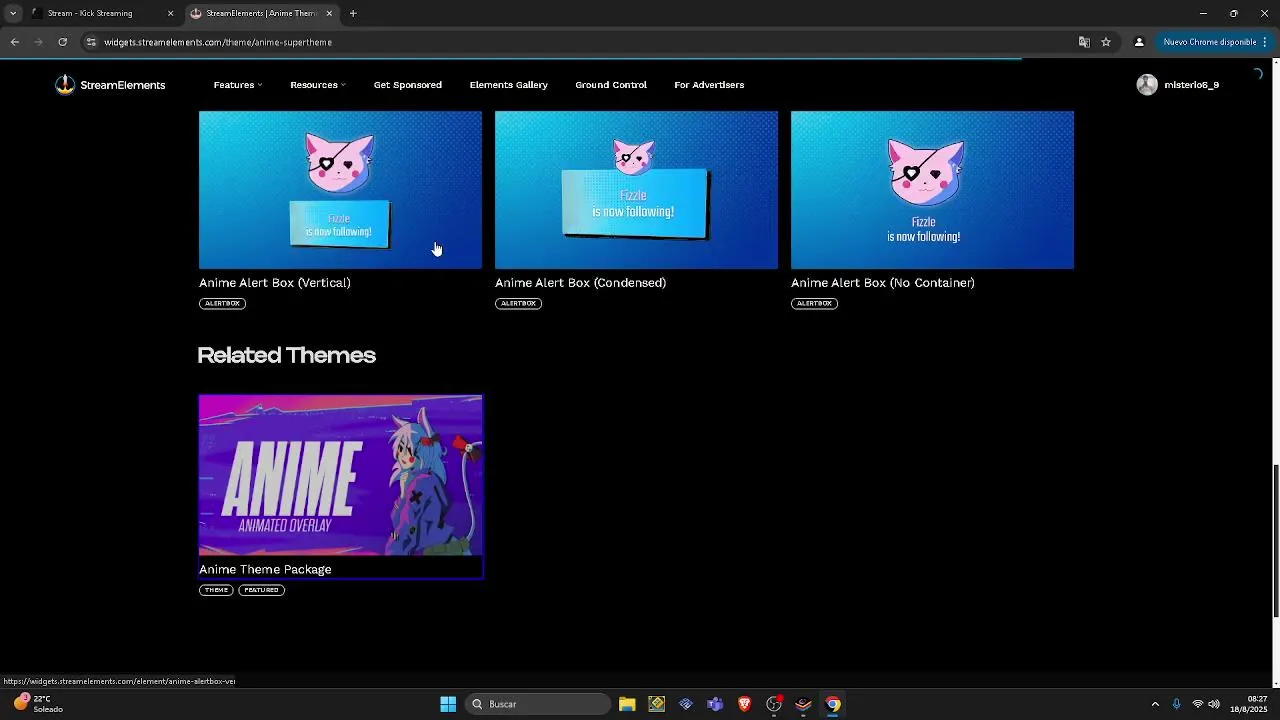The height and width of the screenshot is (720, 1280).
Task: Click the Anime Theme Package title
Action: pos(265,569)
